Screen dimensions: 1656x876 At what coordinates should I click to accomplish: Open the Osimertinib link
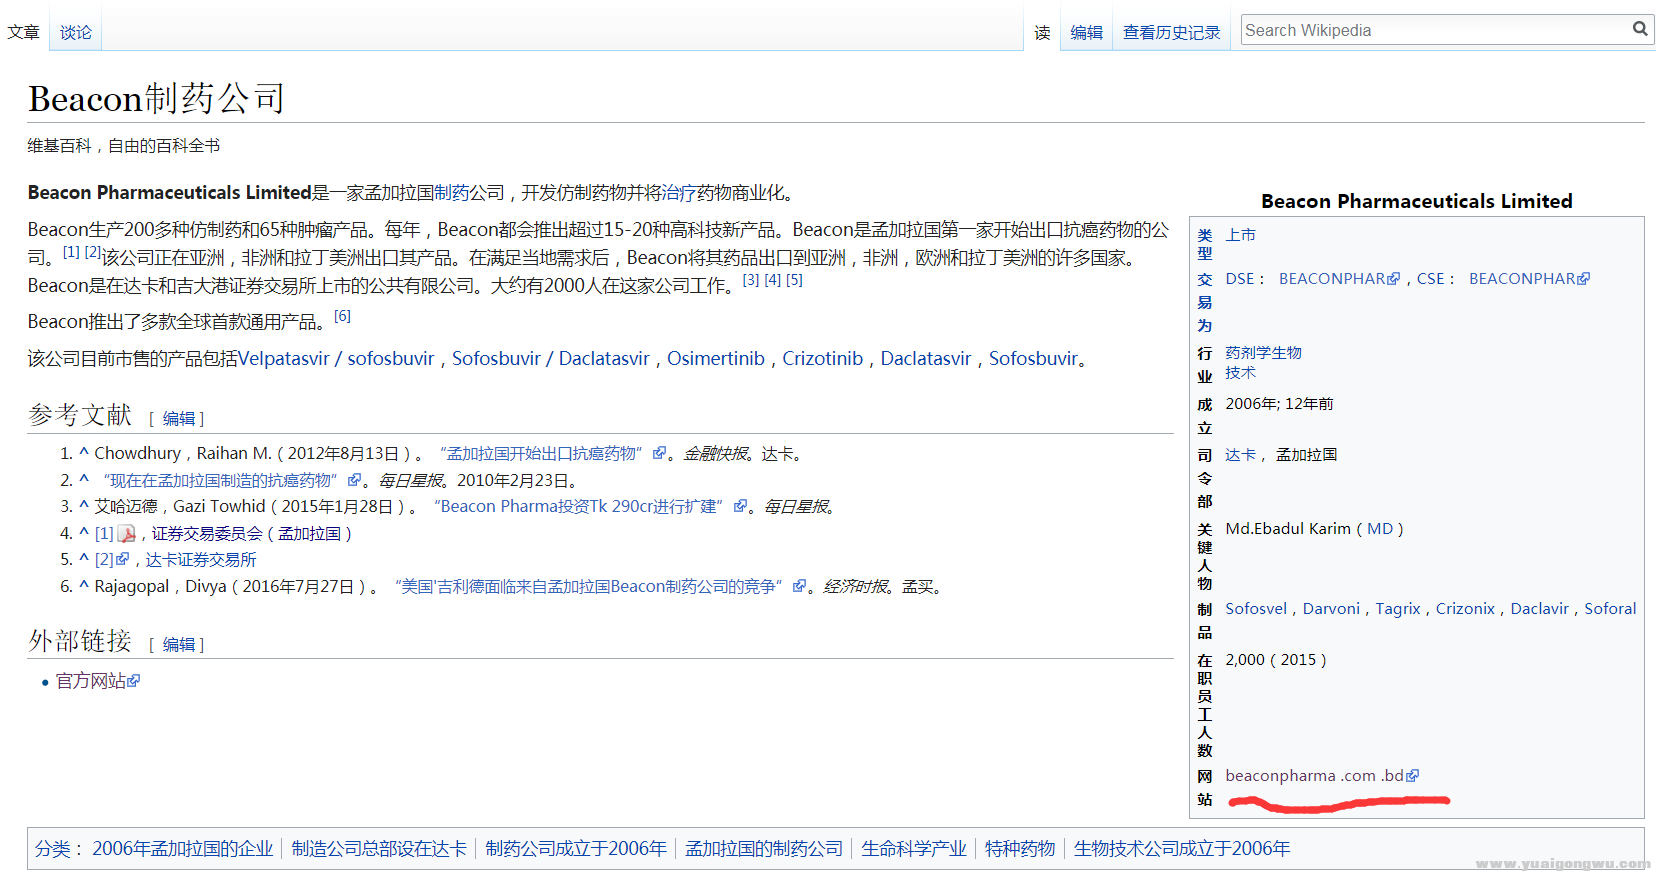[x=716, y=358]
